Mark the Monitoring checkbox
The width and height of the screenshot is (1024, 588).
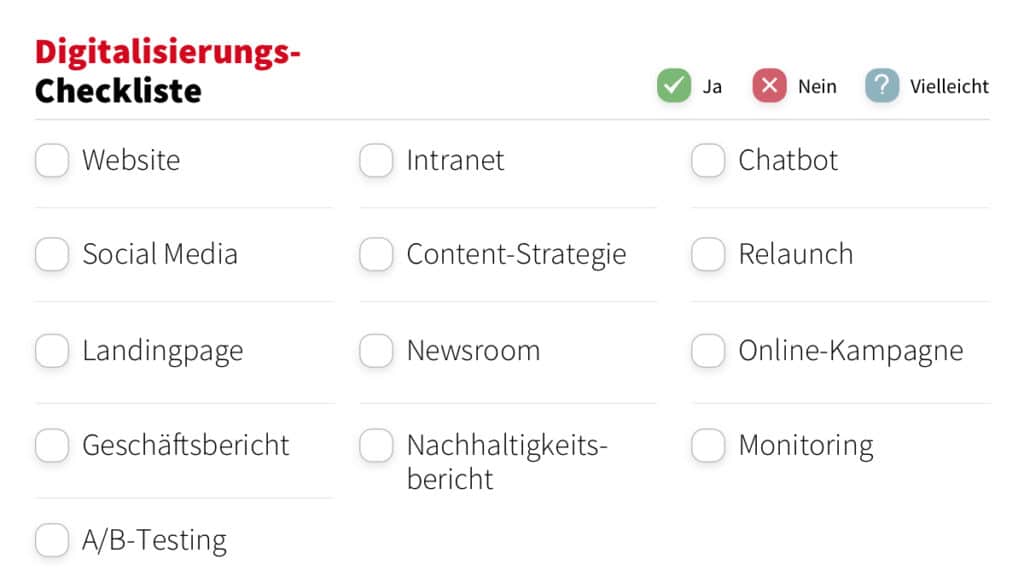click(708, 445)
